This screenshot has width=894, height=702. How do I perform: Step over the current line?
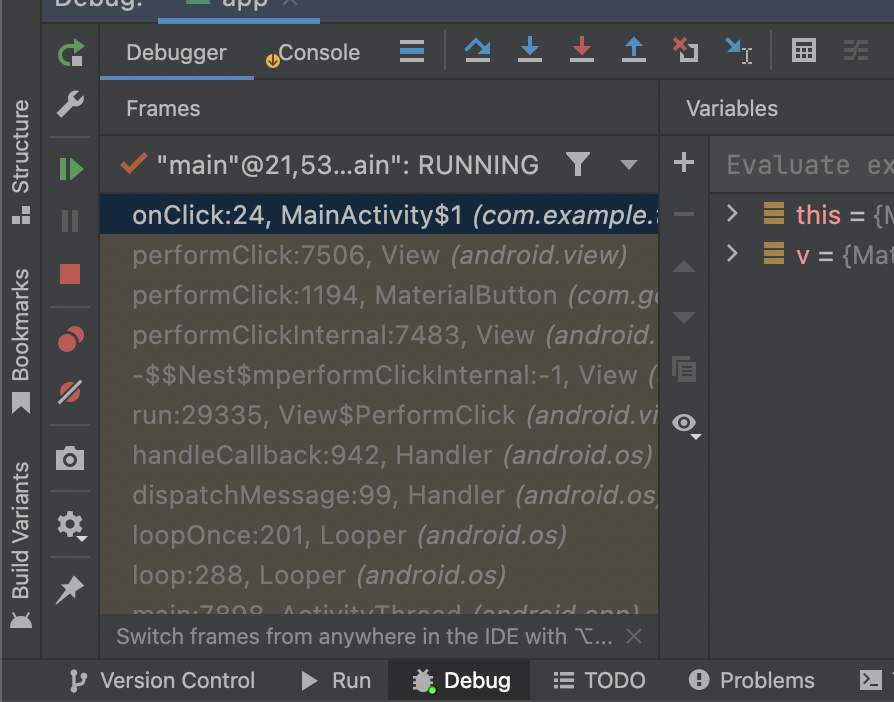coord(478,50)
